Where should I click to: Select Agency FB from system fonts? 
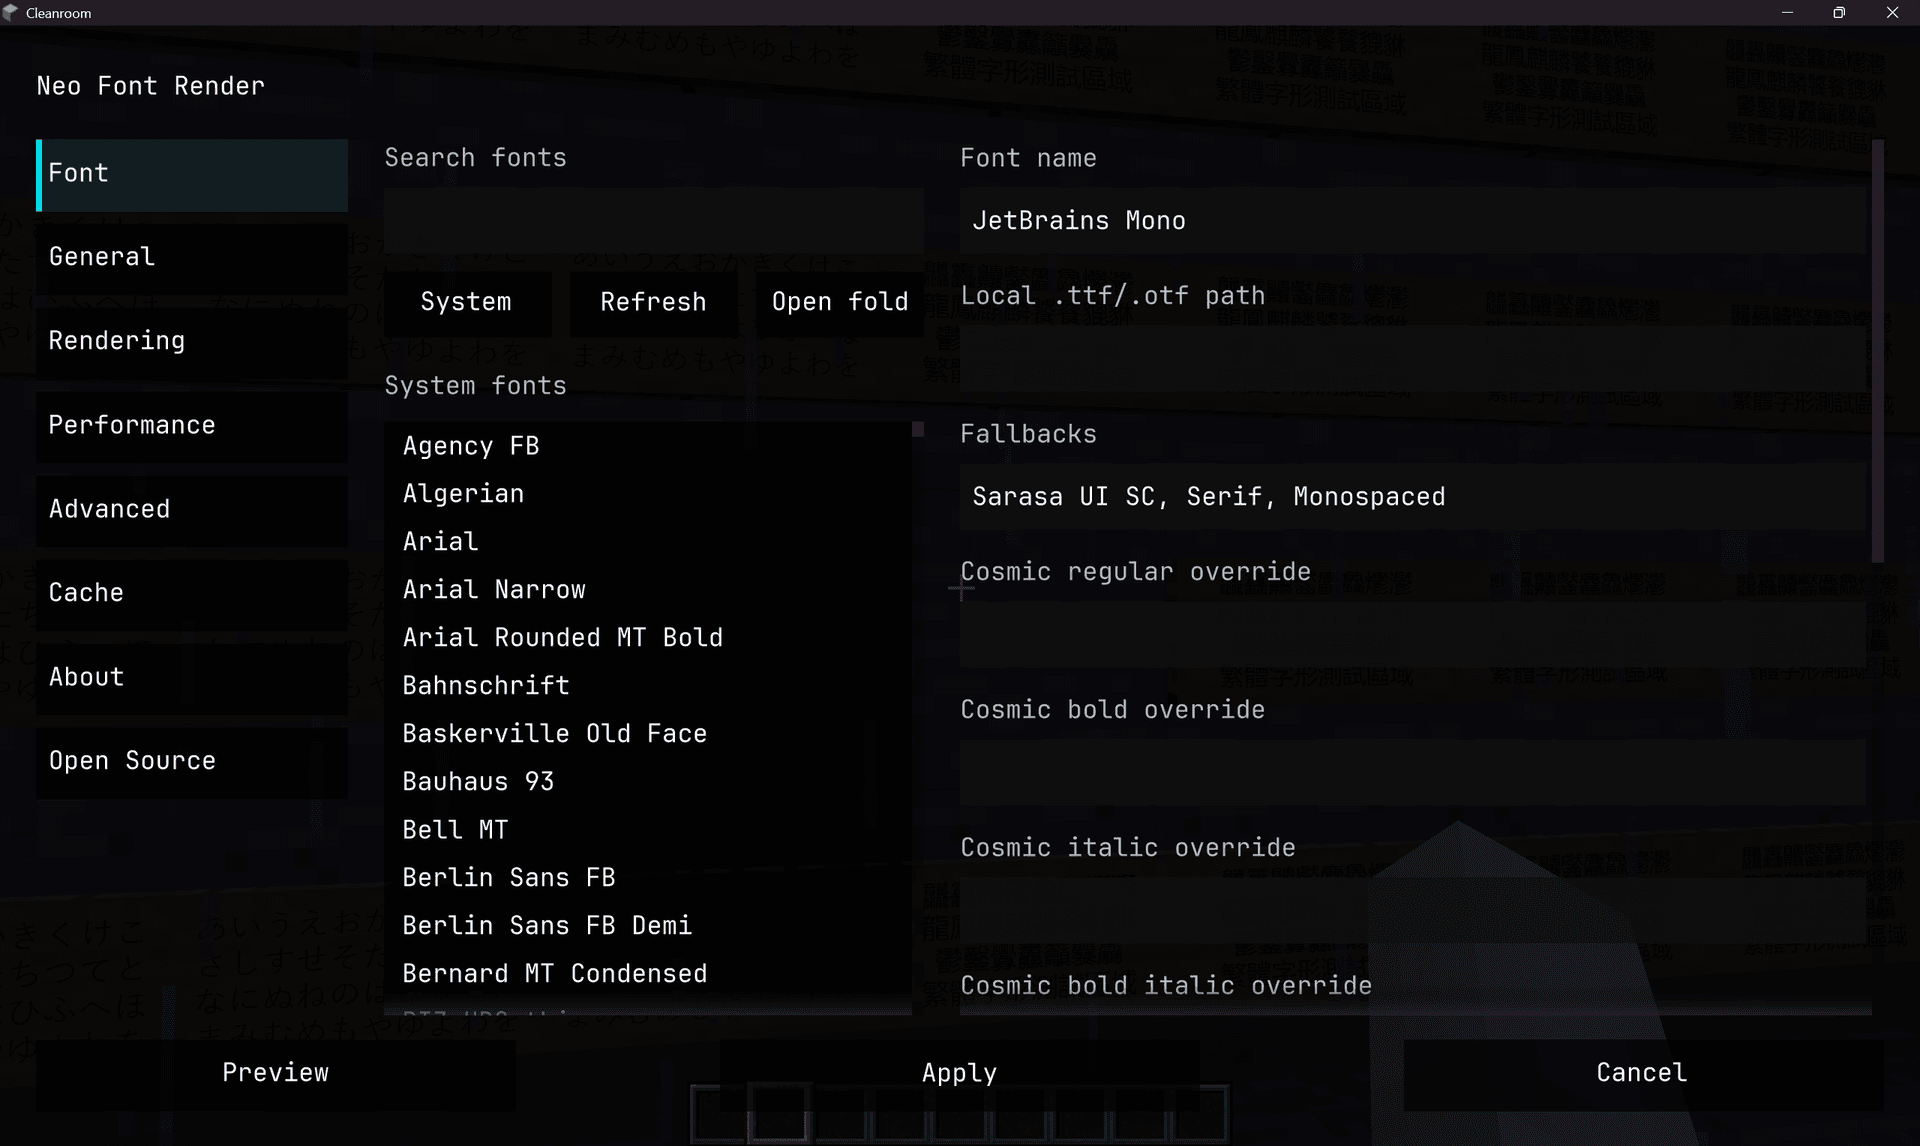point(648,446)
